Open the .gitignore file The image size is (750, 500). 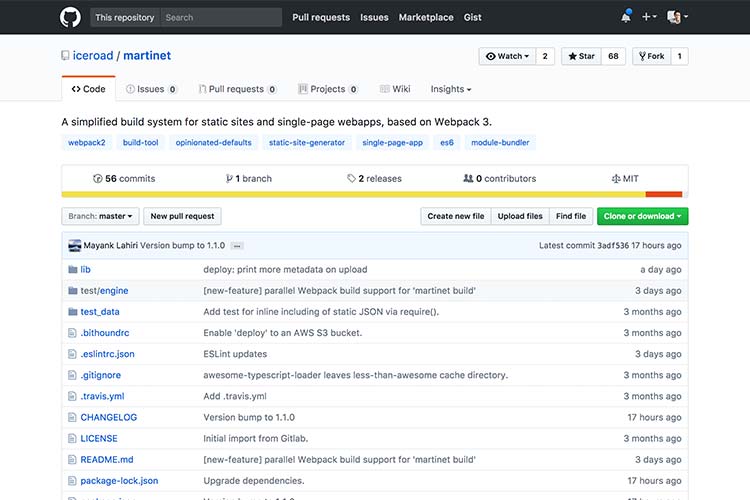100,375
